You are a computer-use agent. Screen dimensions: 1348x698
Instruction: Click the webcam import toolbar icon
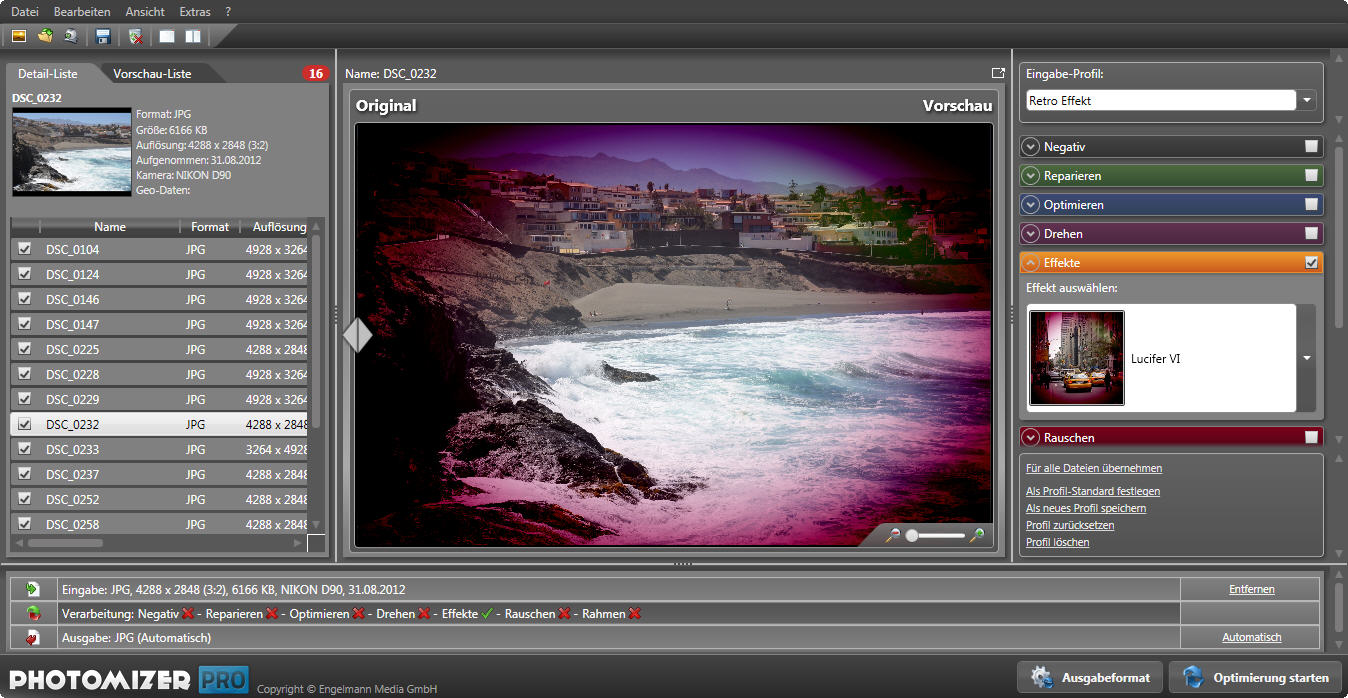[71, 37]
